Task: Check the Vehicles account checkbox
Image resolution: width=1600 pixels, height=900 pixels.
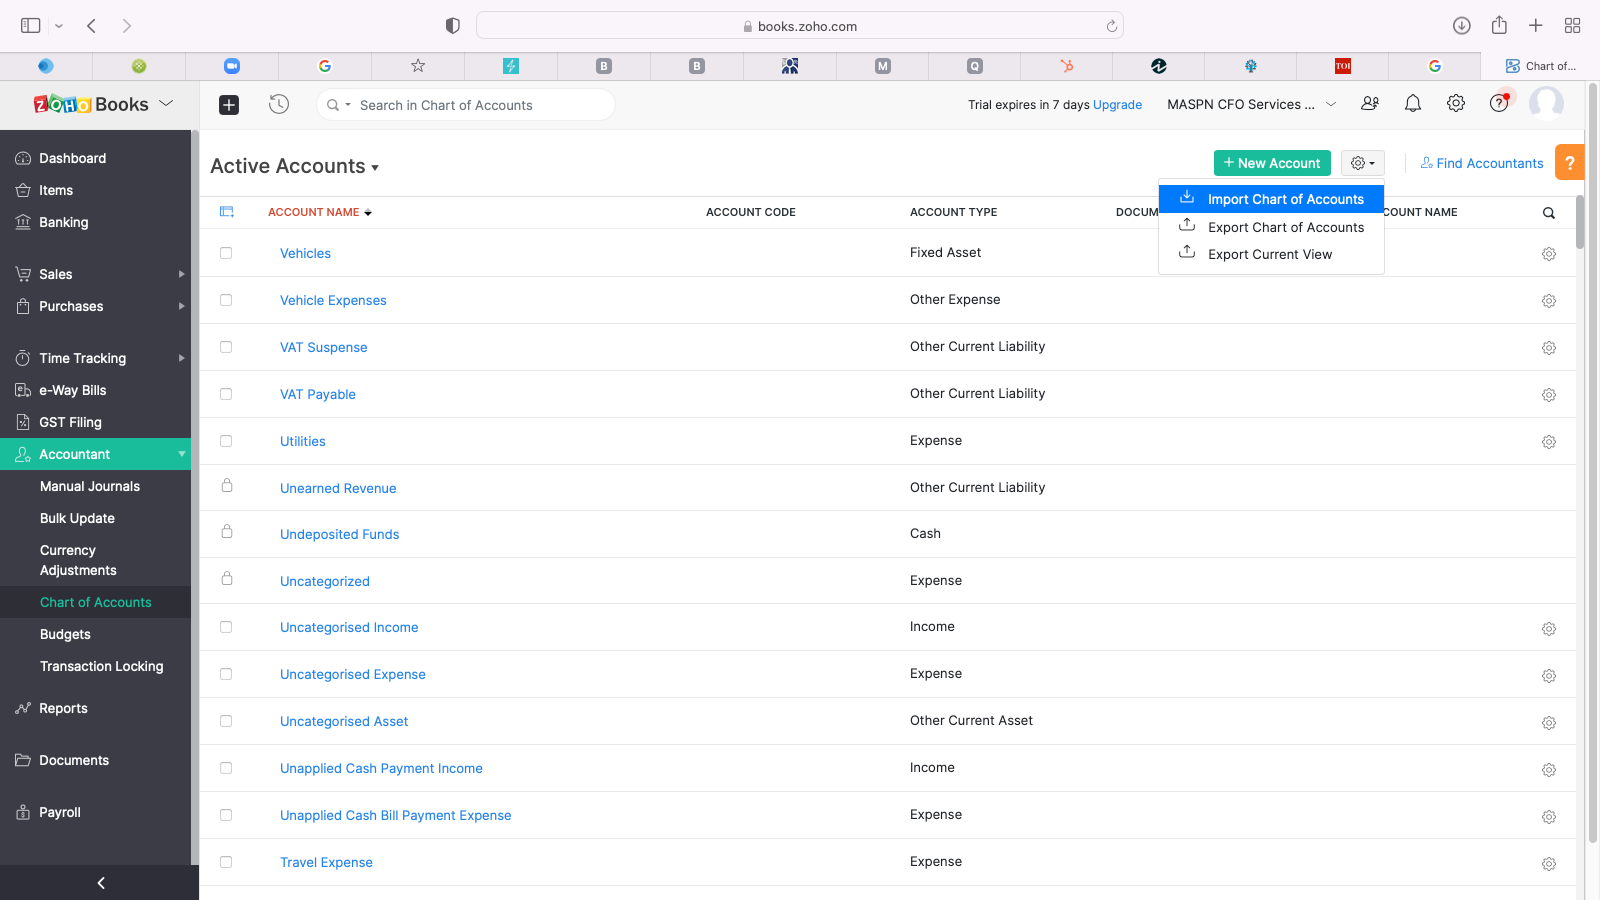Action: [226, 254]
